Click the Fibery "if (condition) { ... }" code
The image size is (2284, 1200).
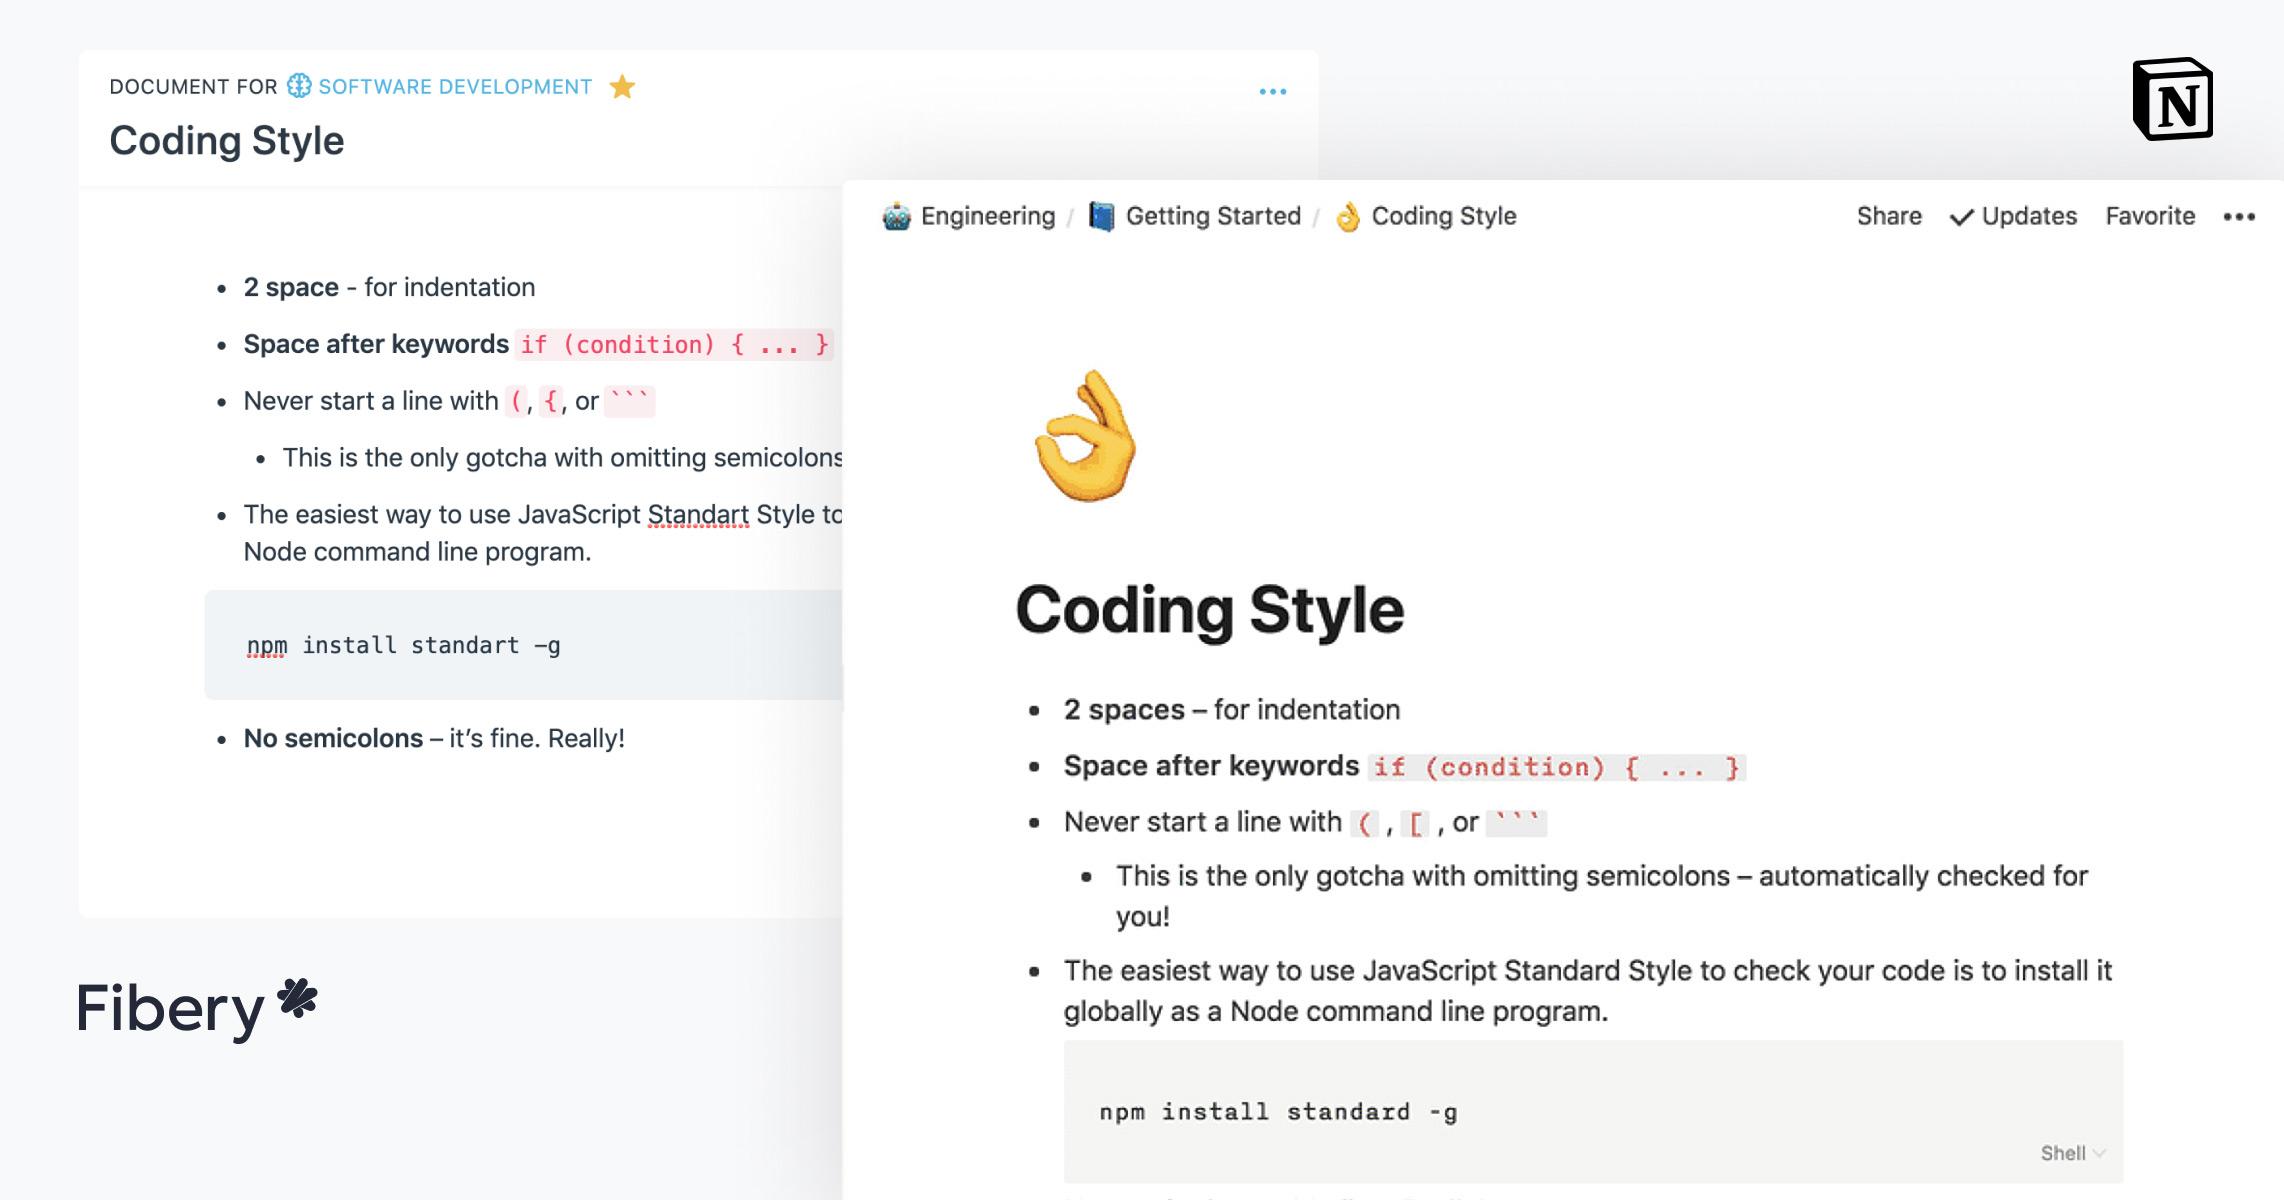675,345
